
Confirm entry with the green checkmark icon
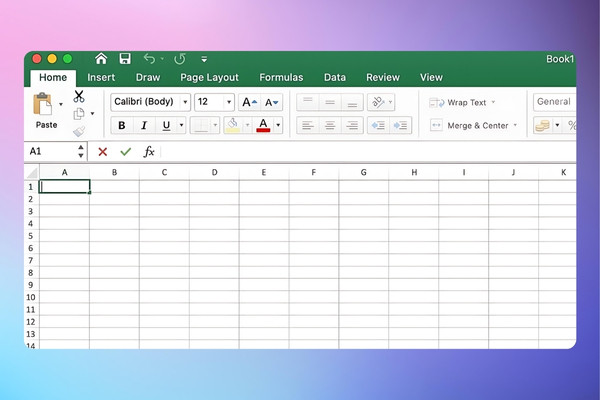click(126, 152)
